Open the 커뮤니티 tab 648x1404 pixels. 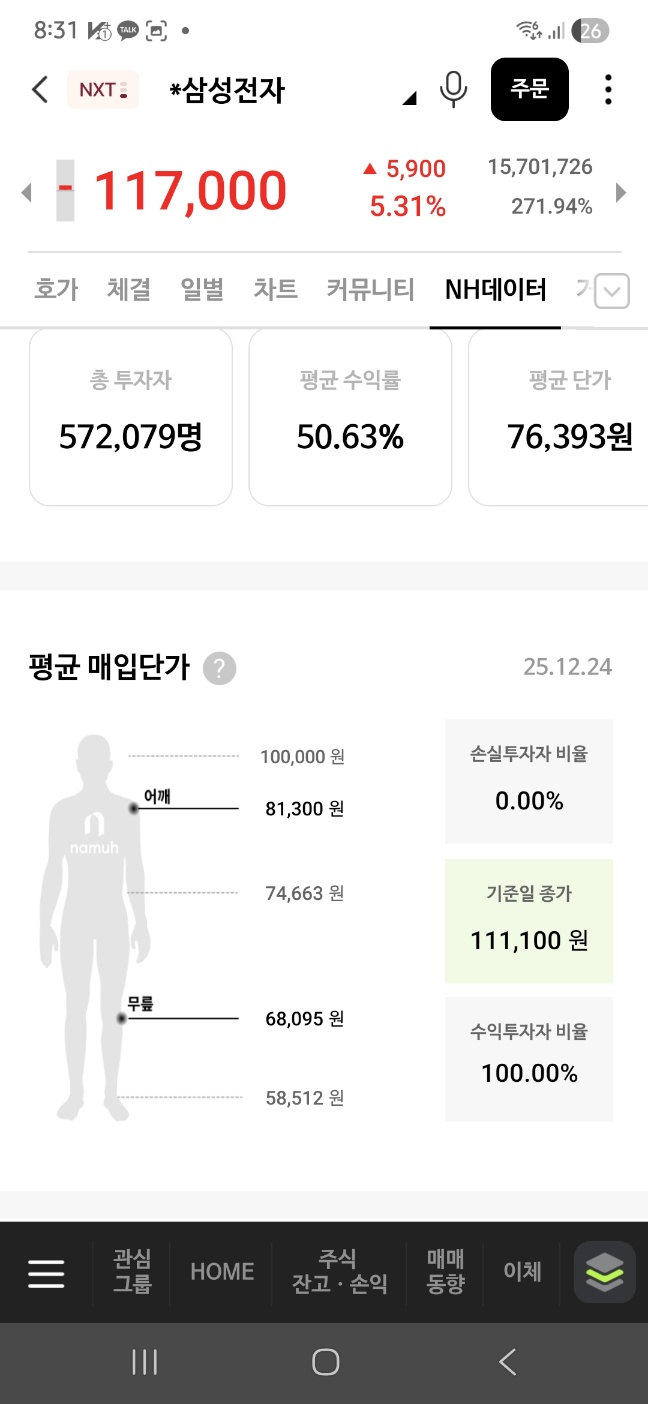pyautogui.click(x=370, y=290)
